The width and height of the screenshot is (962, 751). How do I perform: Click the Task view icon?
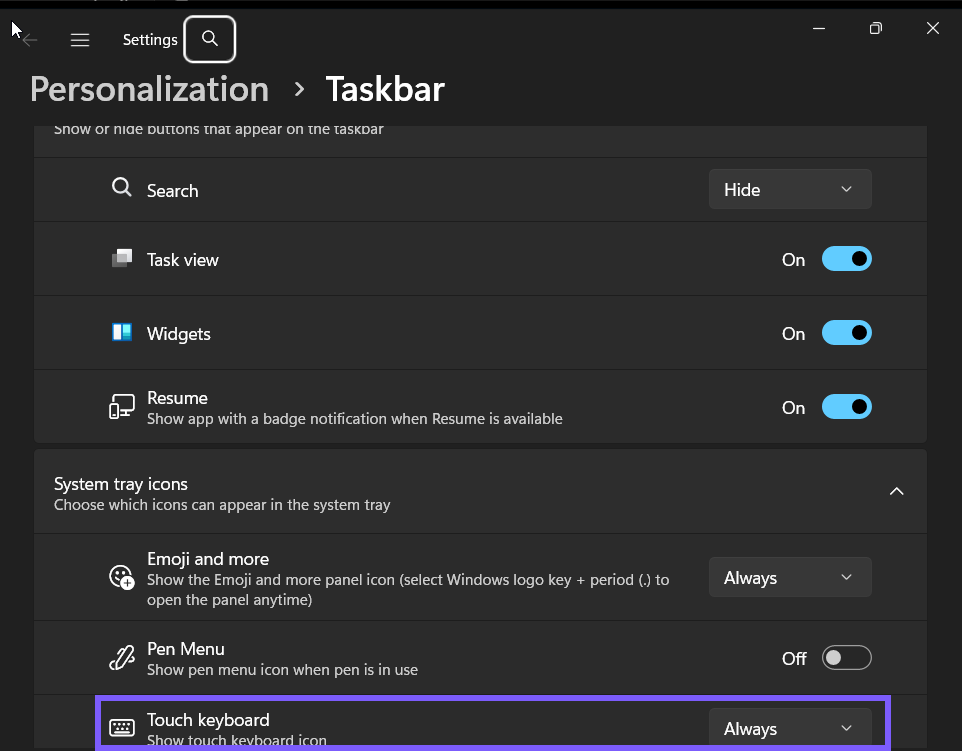(121, 258)
